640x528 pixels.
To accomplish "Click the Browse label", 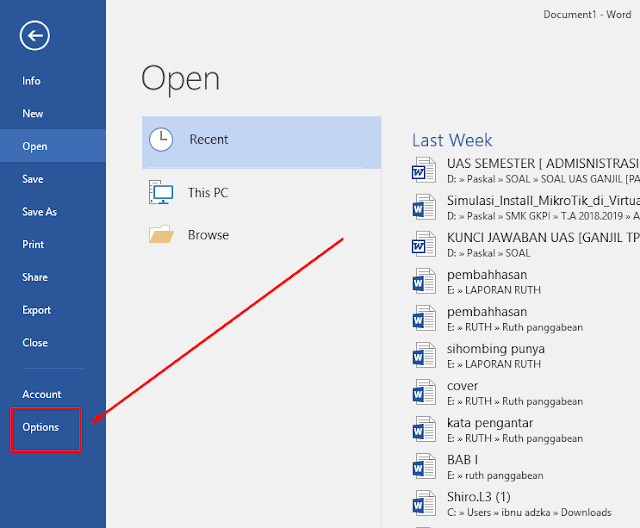I will pyautogui.click(x=208, y=235).
